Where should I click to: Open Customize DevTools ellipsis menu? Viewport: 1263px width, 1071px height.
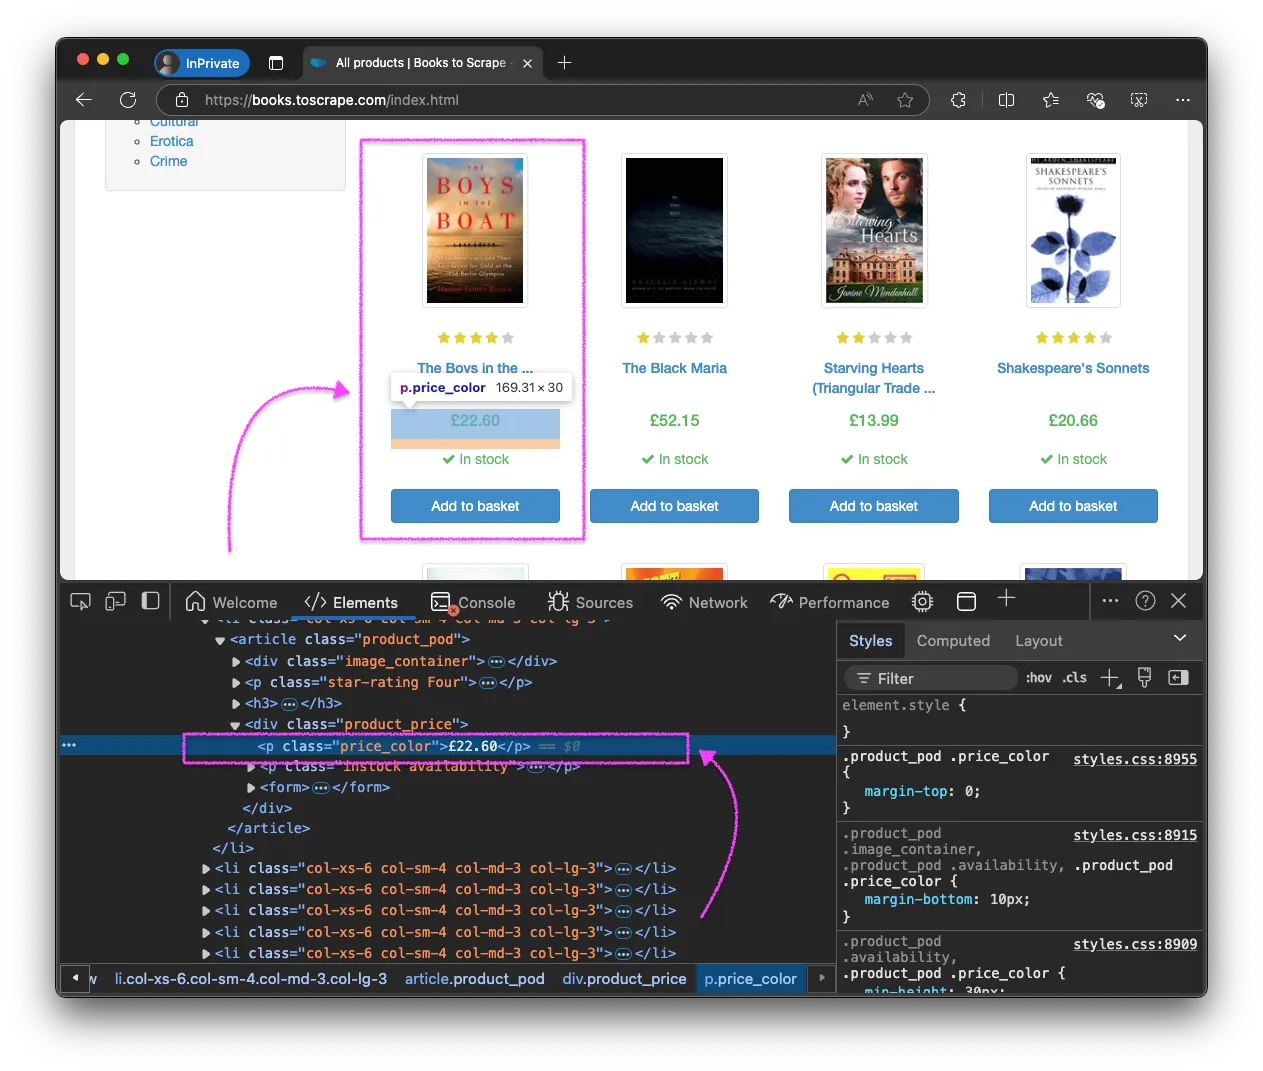(1110, 601)
